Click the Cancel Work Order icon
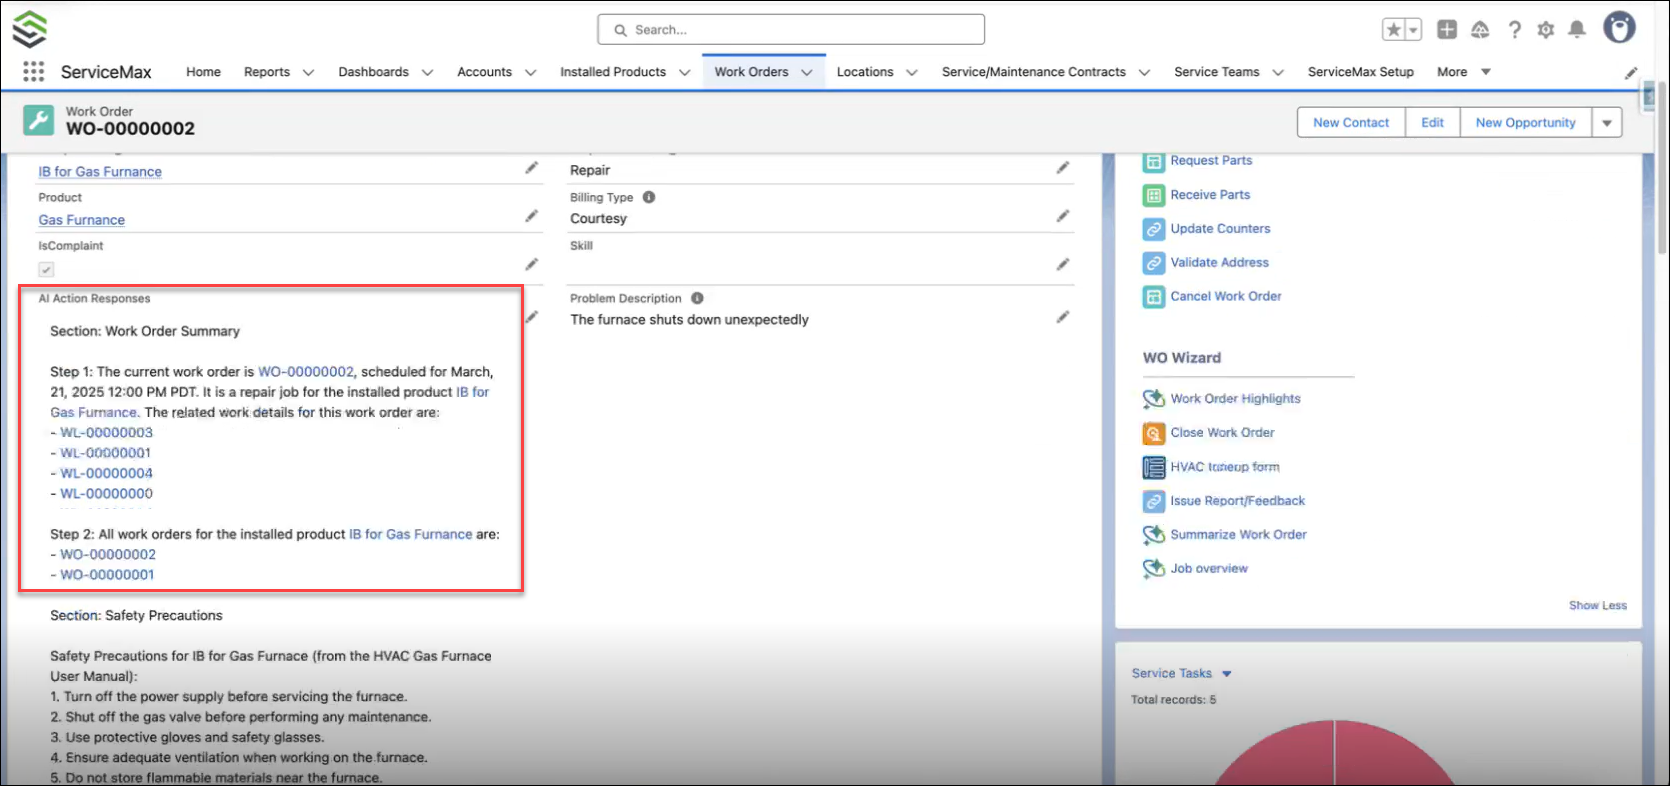Screen dimensions: 1670x786 tap(1154, 297)
